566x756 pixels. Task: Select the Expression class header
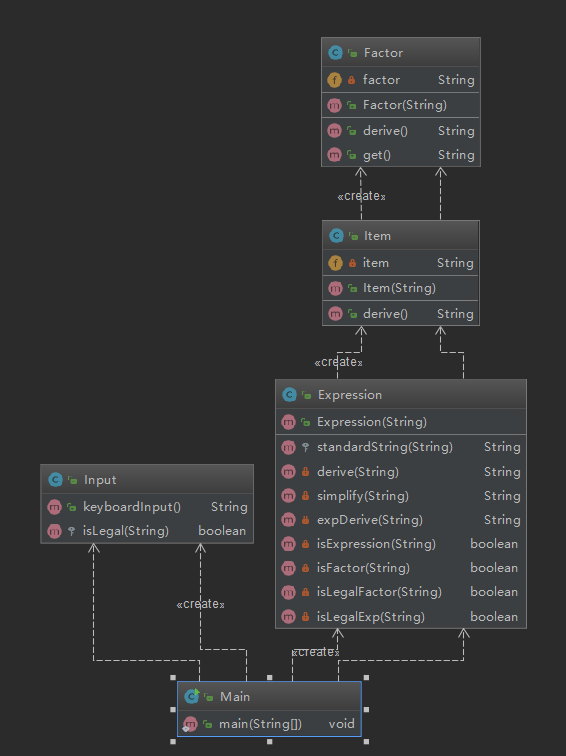pyautogui.click(x=401, y=394)
